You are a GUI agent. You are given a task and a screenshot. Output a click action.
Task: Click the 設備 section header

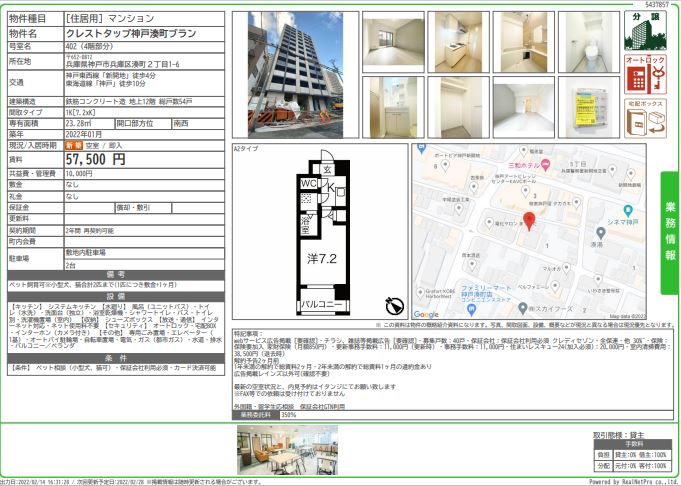116,297
